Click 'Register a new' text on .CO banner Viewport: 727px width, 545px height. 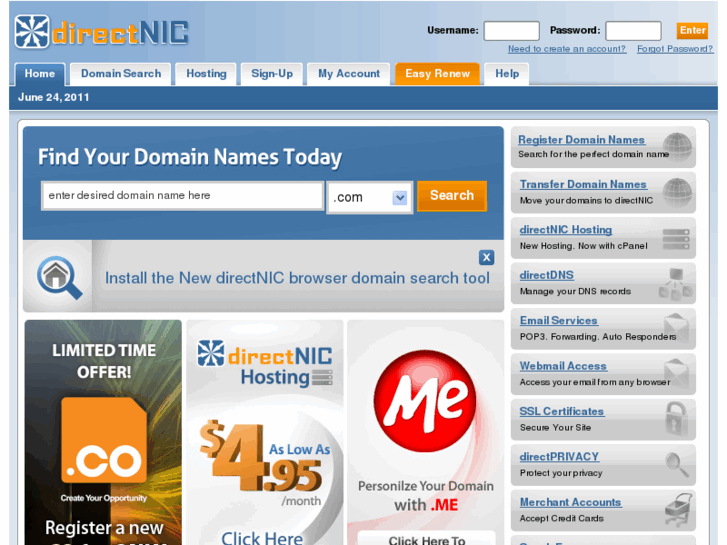coord(104,528)
